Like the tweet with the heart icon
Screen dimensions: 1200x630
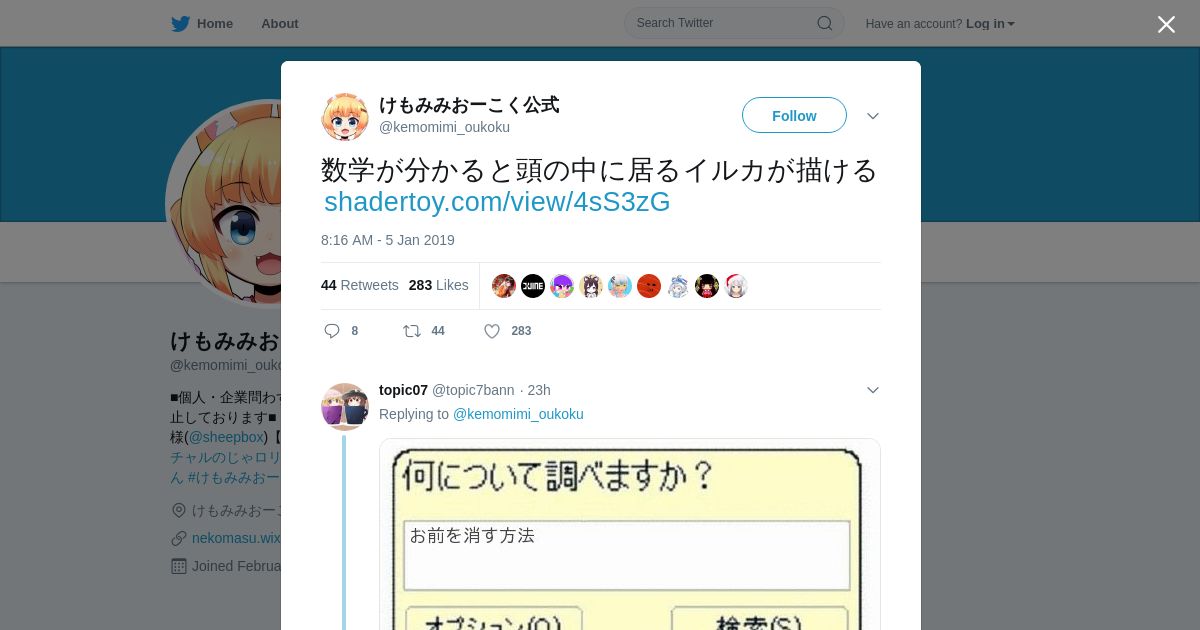click(x=492, y=331)
